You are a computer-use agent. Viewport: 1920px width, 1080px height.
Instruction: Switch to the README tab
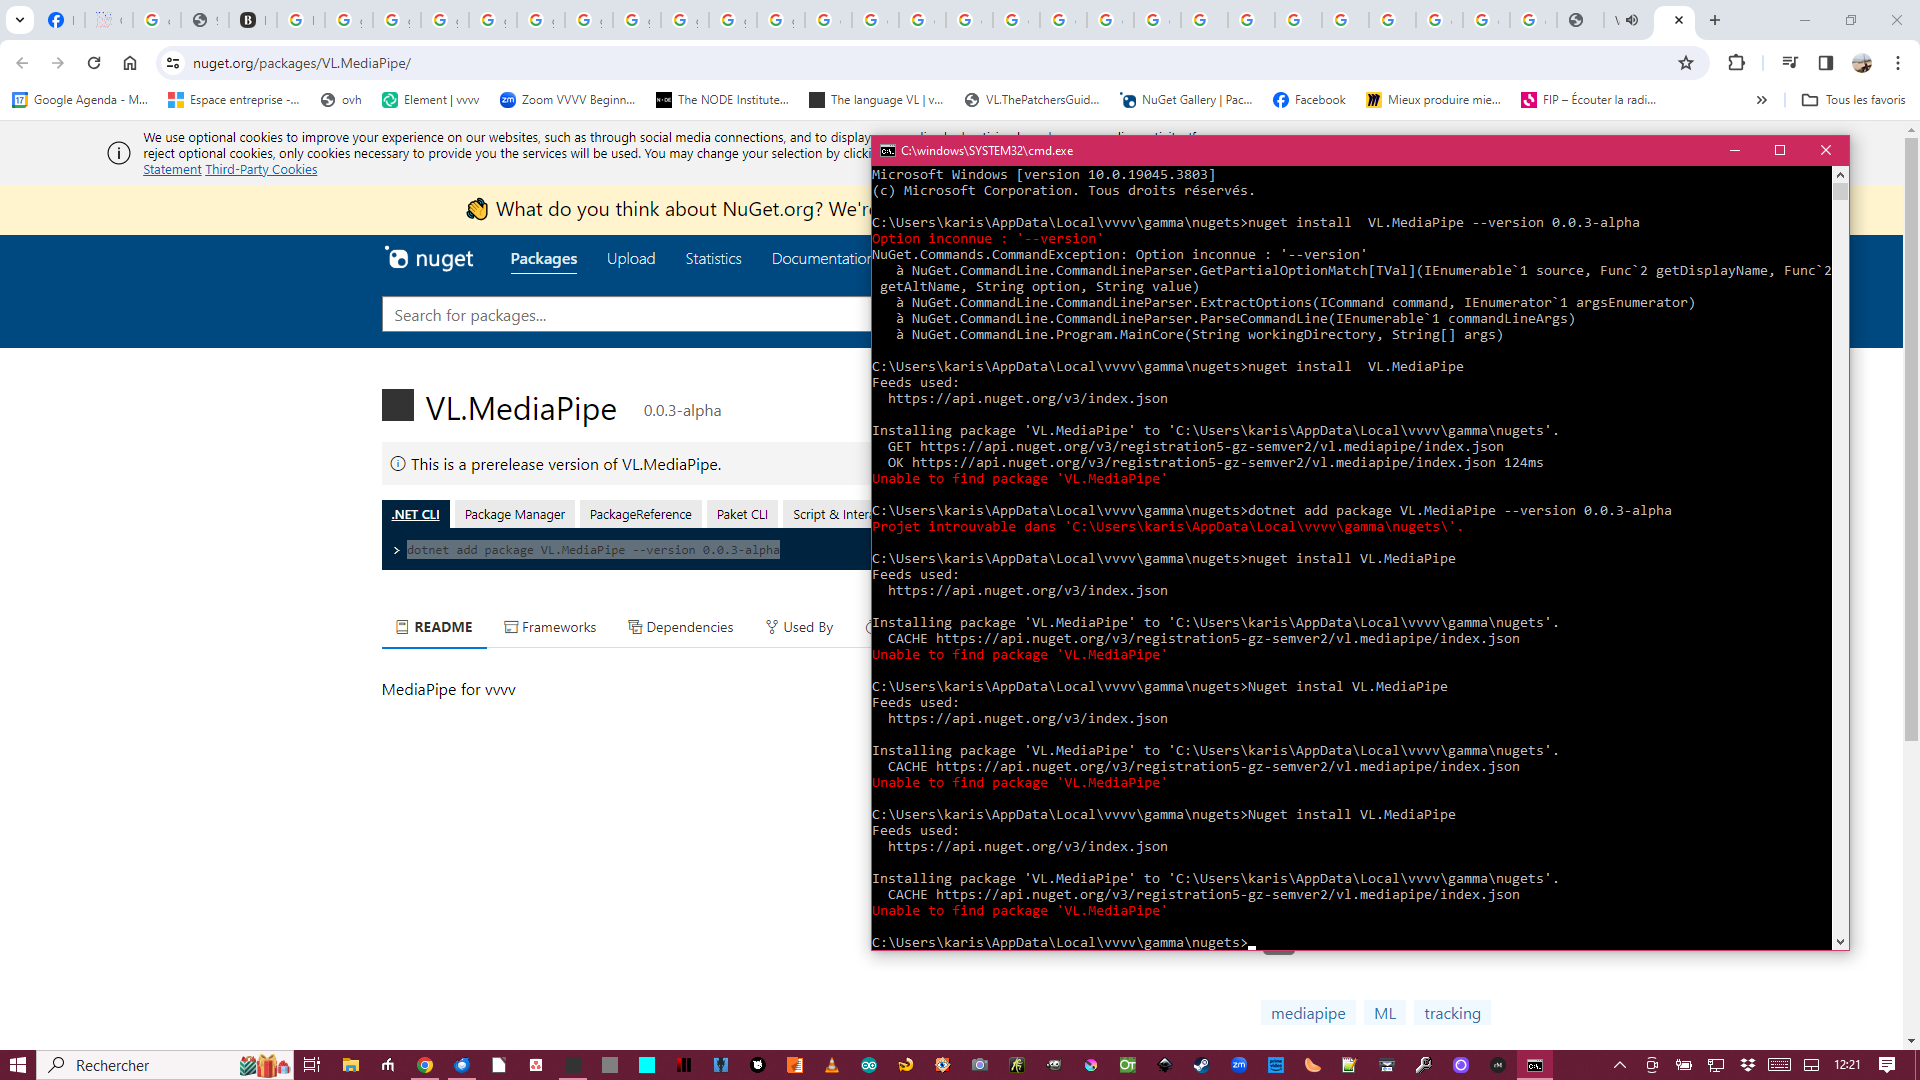pos(434,627)
